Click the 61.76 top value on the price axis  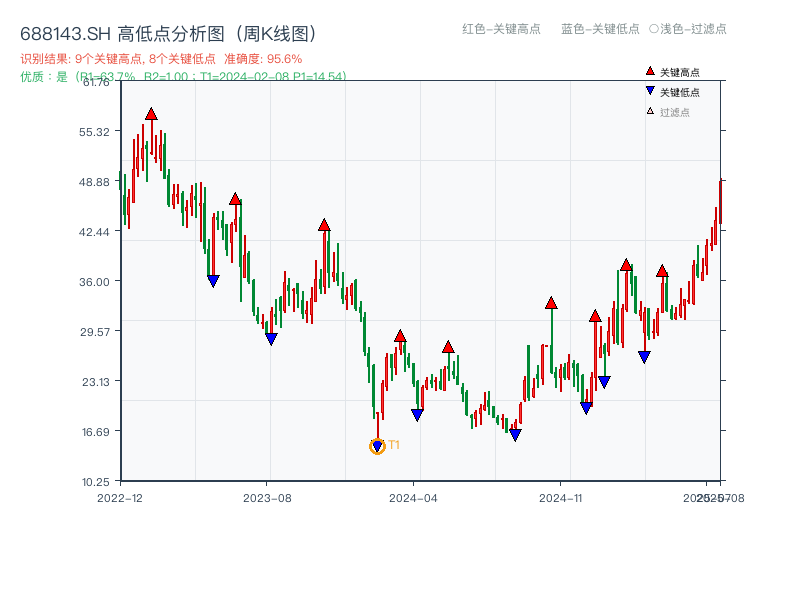click(x=95, y=84)
